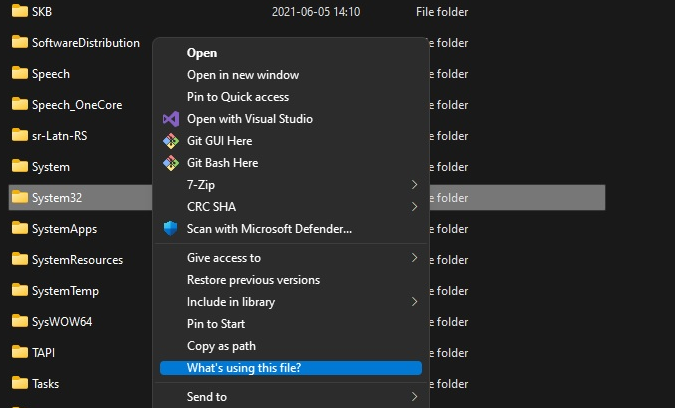
Task: Select the SysWOW64 folder icon
Action: point(20,321)
